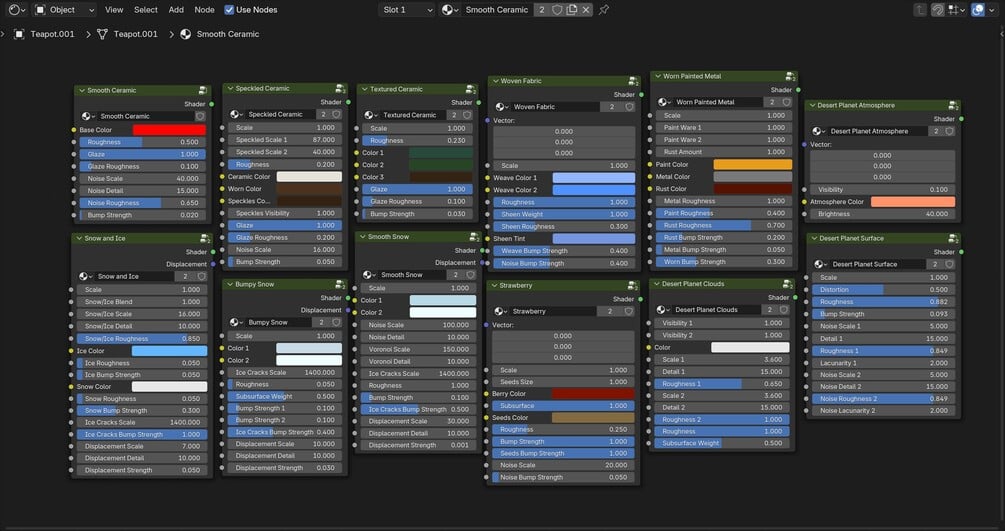Collapse the Snow and Ice node

79,238
